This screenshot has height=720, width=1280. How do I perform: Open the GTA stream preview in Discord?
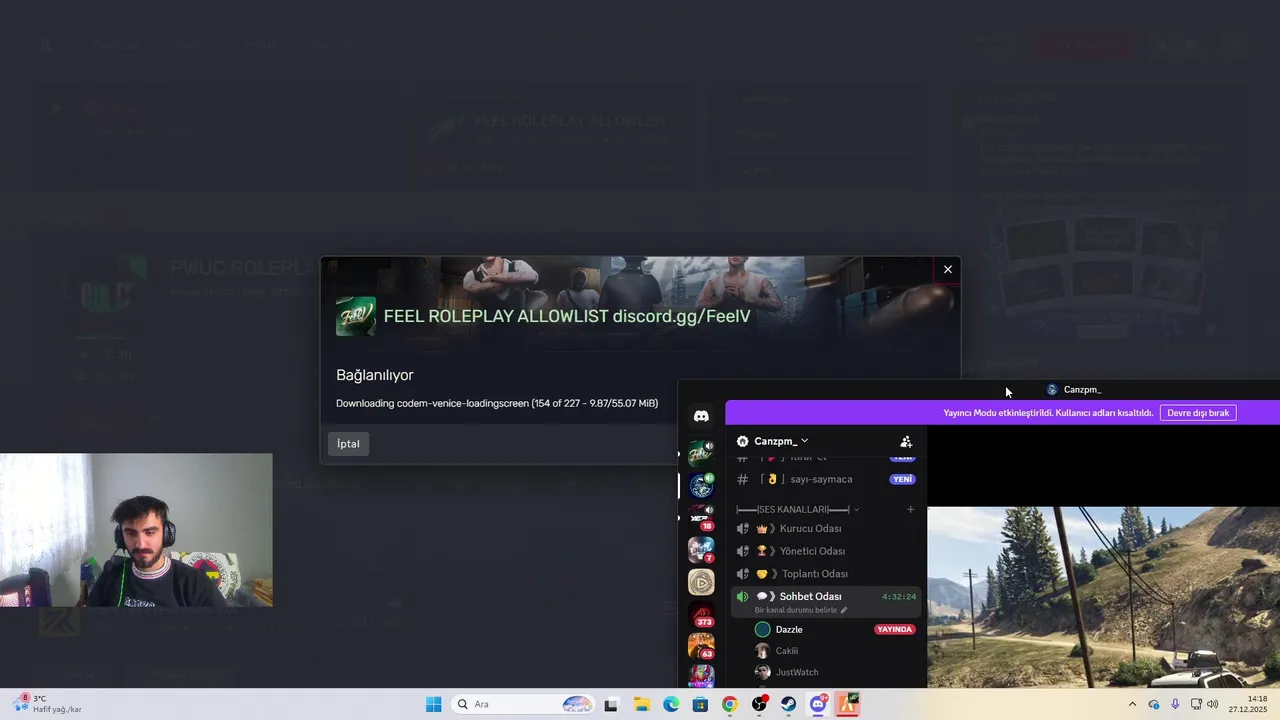coord(1103,597)
